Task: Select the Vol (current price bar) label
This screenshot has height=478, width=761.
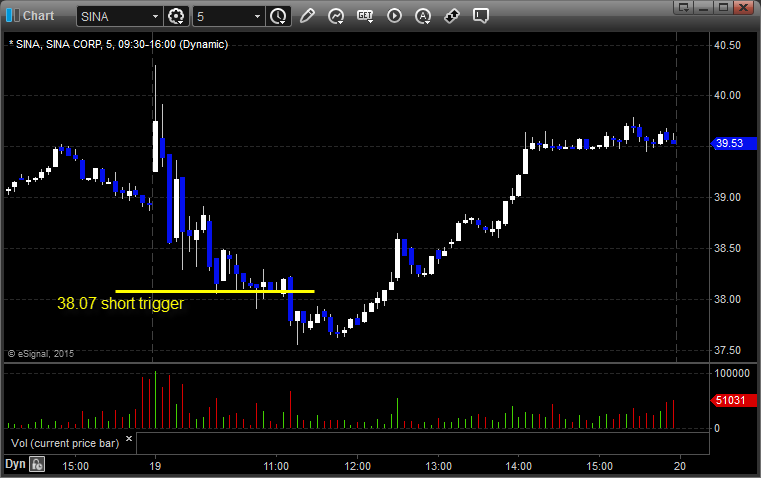Action: (x=65, y=443)
